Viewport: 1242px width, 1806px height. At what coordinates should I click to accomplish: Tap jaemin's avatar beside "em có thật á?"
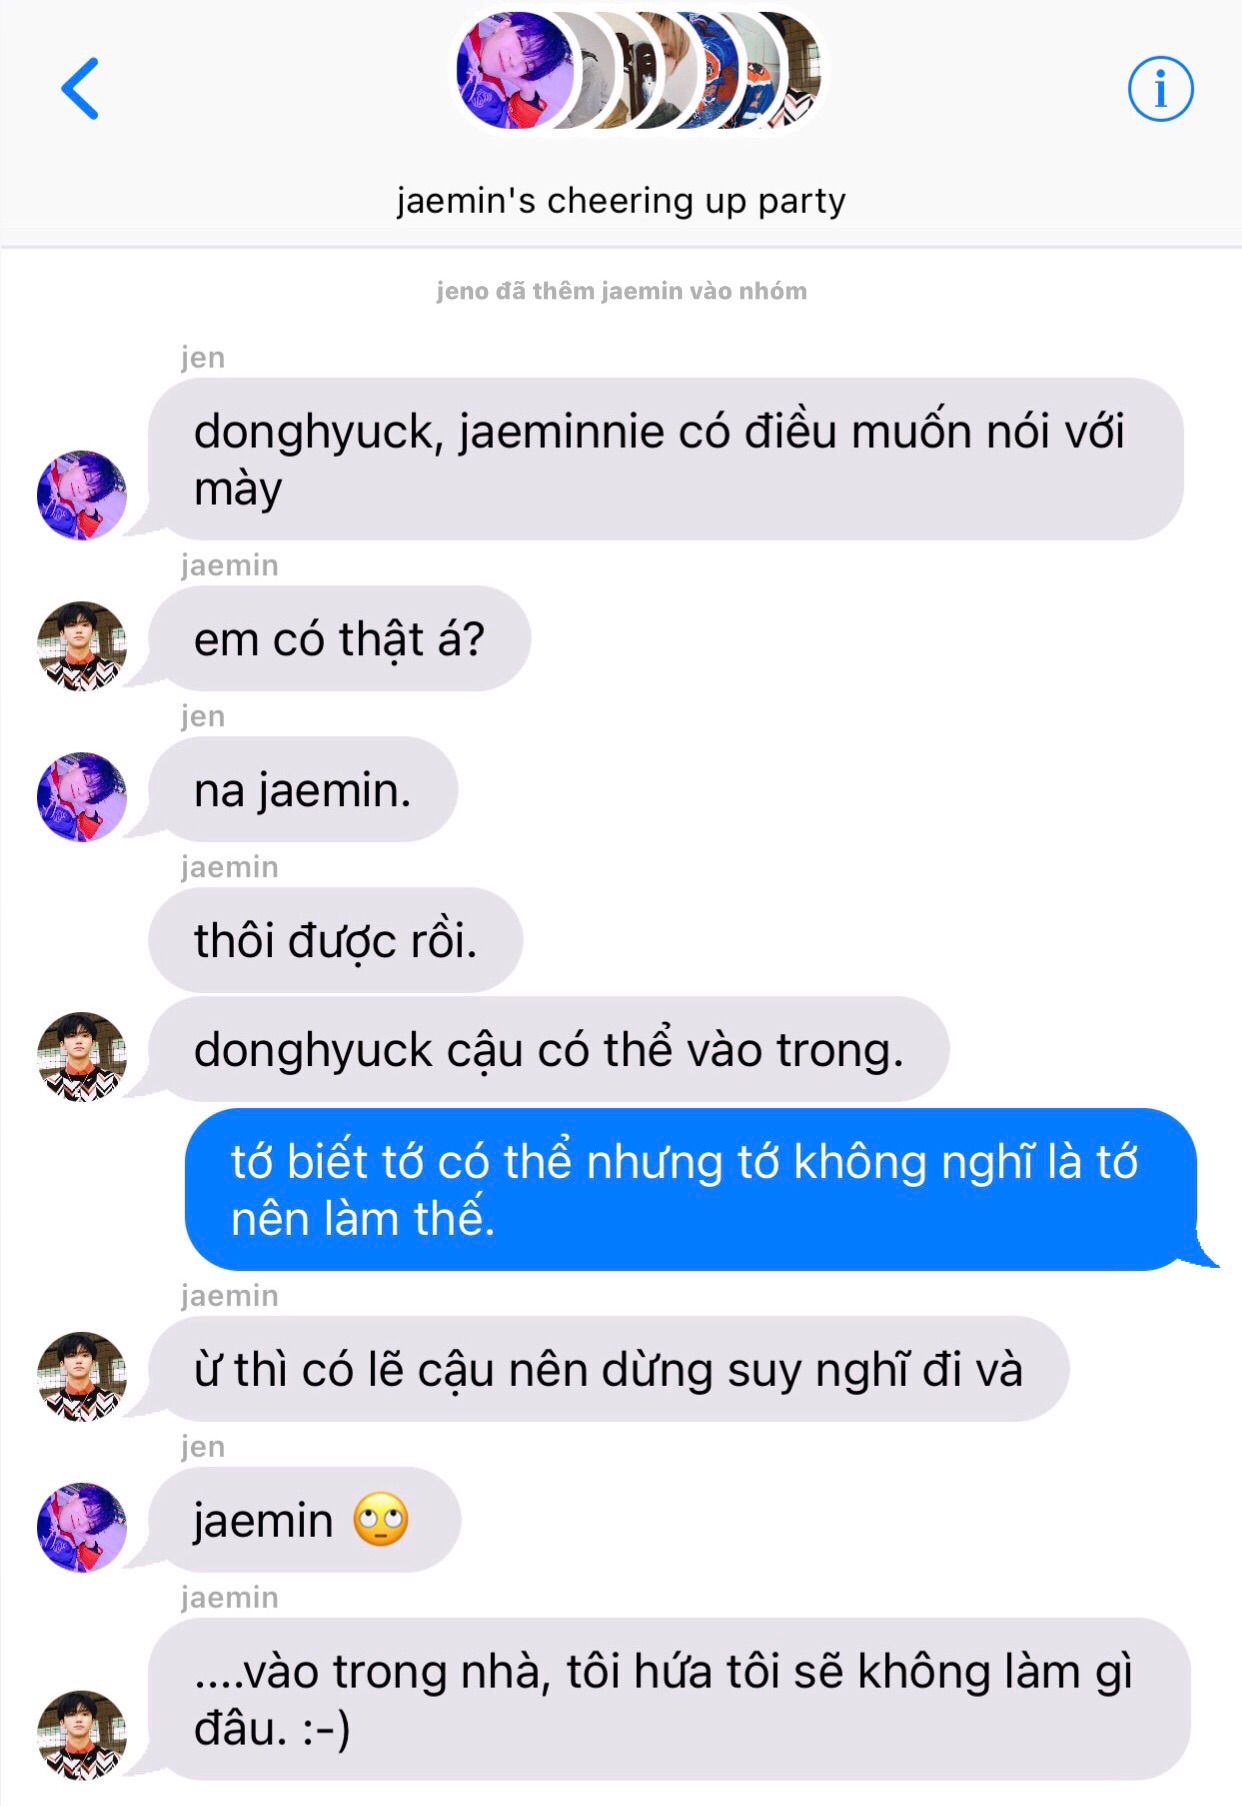tap(82, 646)
